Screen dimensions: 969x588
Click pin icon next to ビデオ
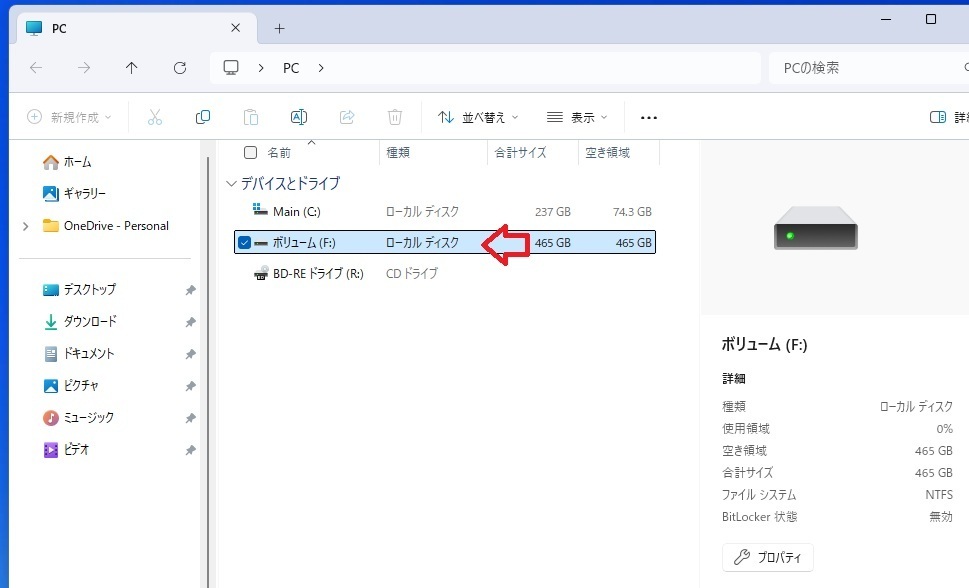(x=190, y=451)
